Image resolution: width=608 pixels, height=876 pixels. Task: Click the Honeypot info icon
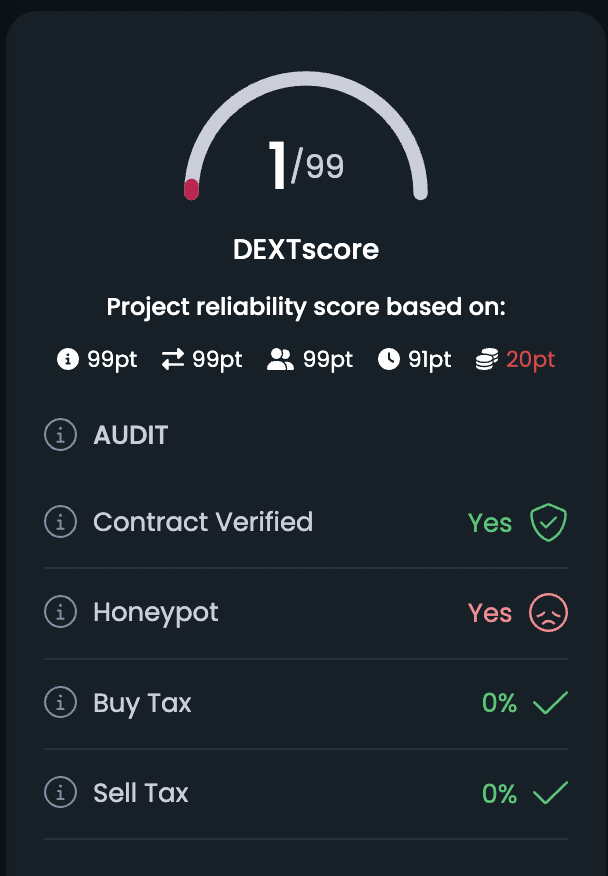[x=60, y=613]
